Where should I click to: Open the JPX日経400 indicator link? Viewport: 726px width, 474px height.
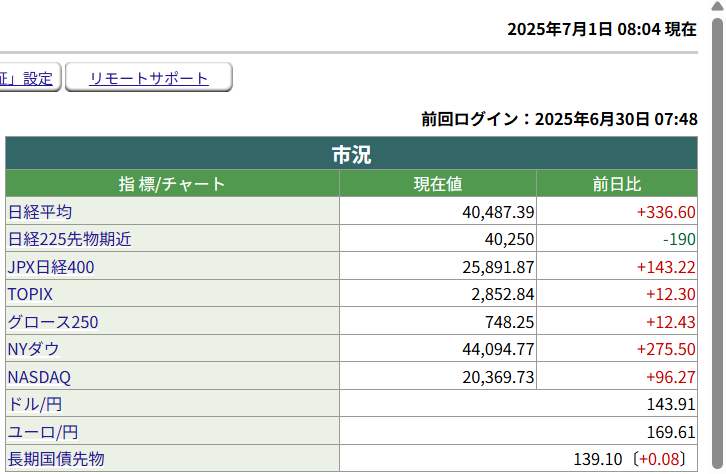coord(52,267)
